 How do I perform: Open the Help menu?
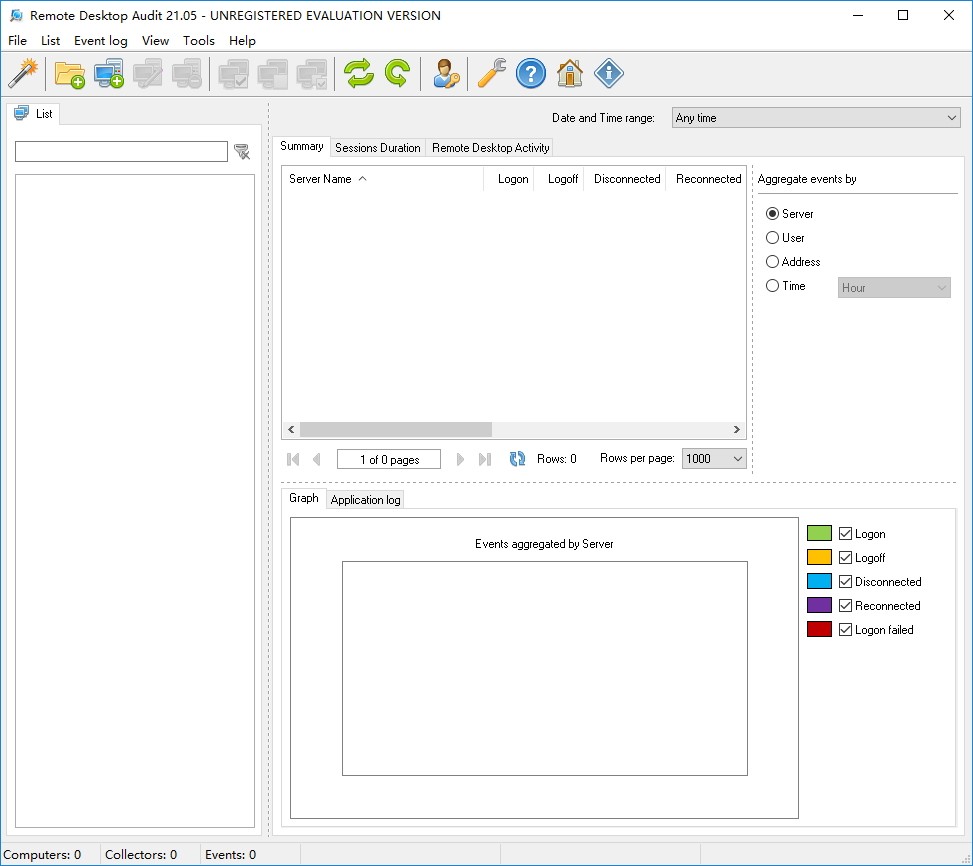pyautogui.click(x=242, y=40)
